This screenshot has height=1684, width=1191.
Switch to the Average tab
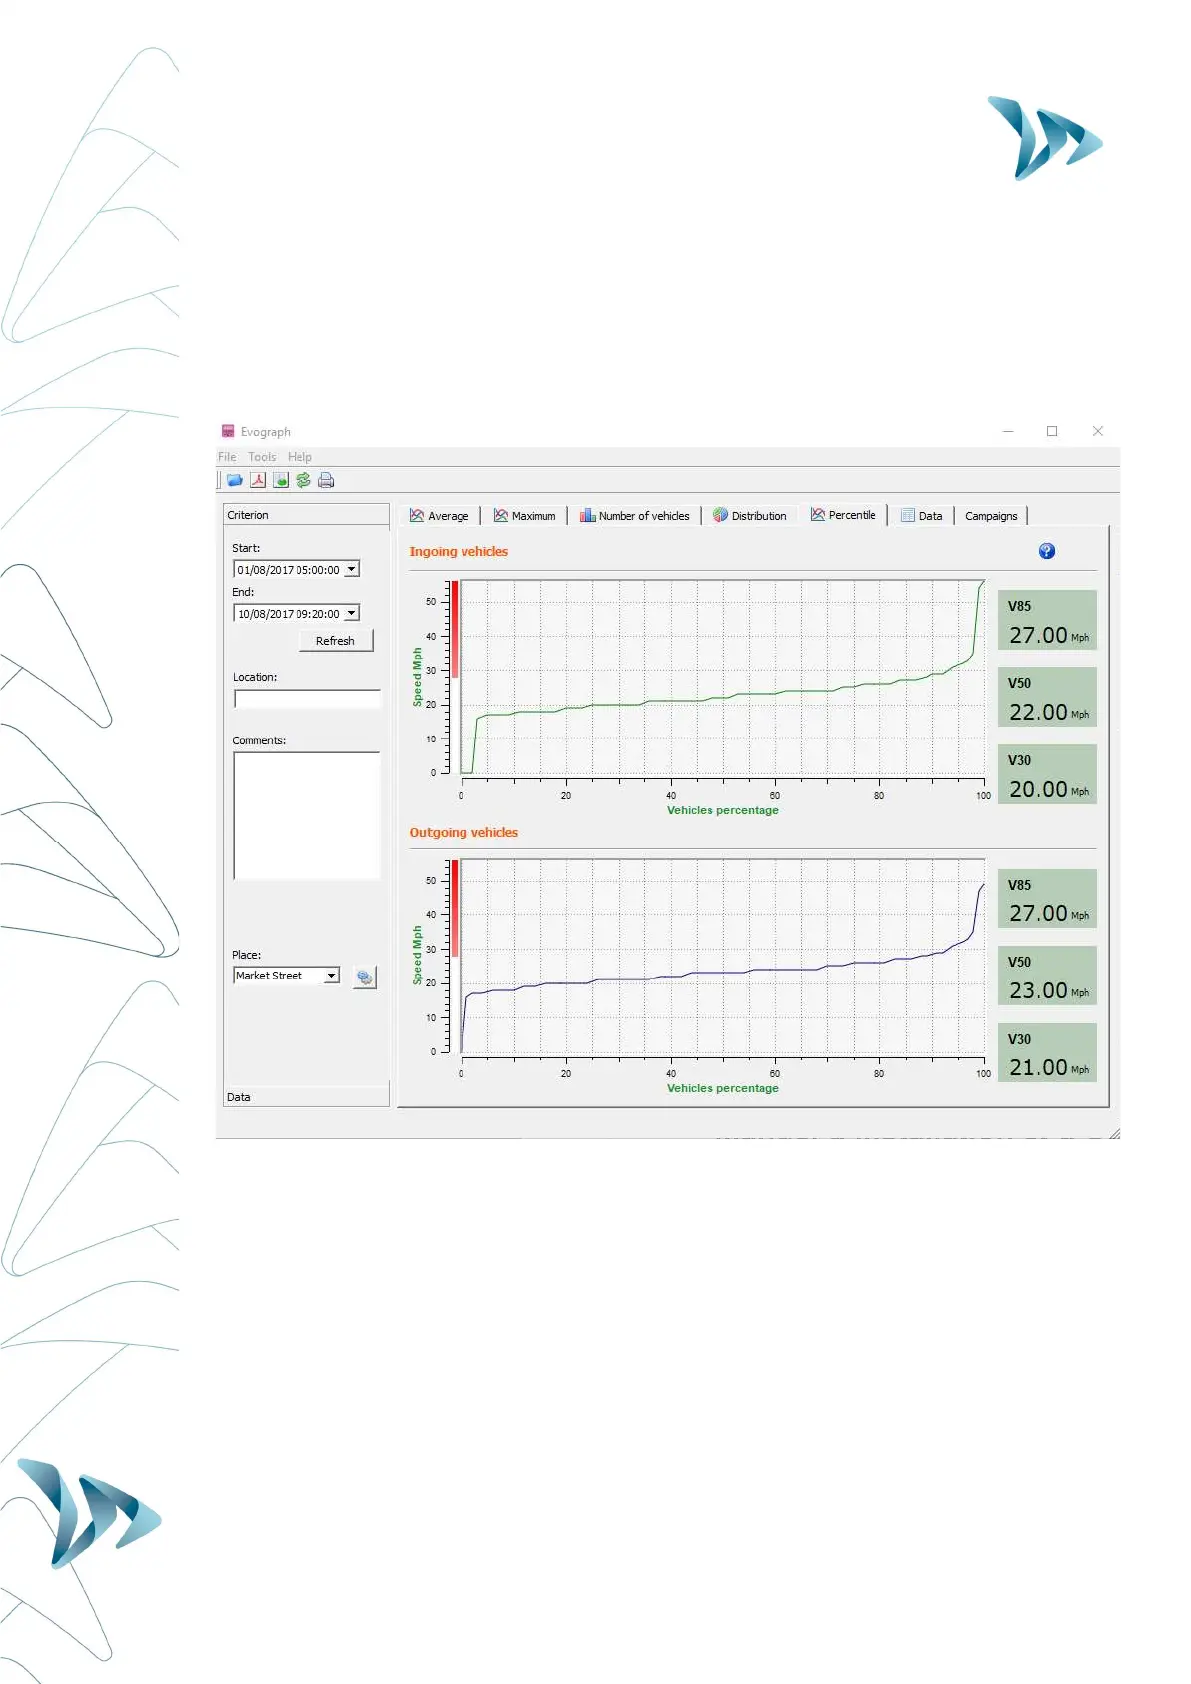[x=439, y=516]
